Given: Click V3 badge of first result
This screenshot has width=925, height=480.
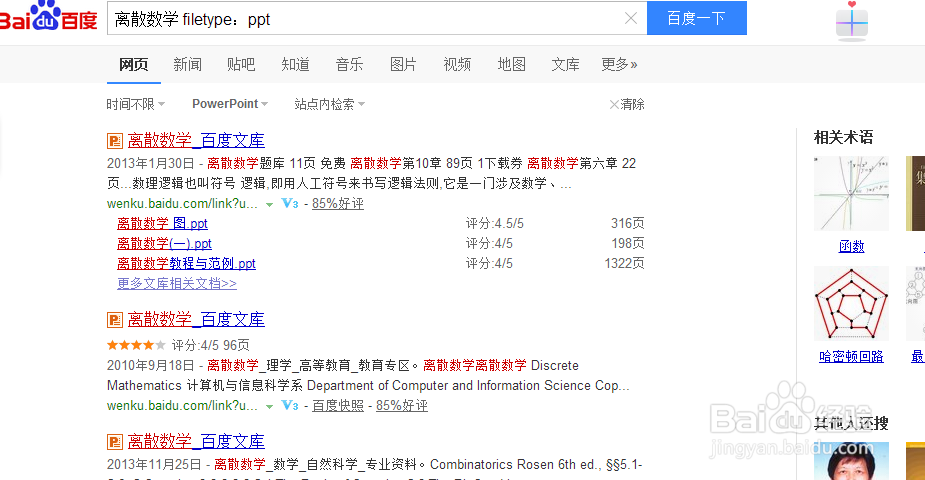Looking at the screenshot, I should [290, 203].
